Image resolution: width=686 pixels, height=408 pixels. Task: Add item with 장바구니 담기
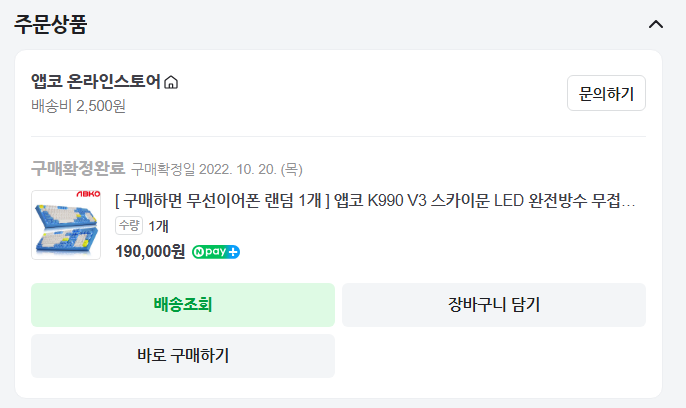[x=494, y=305]
